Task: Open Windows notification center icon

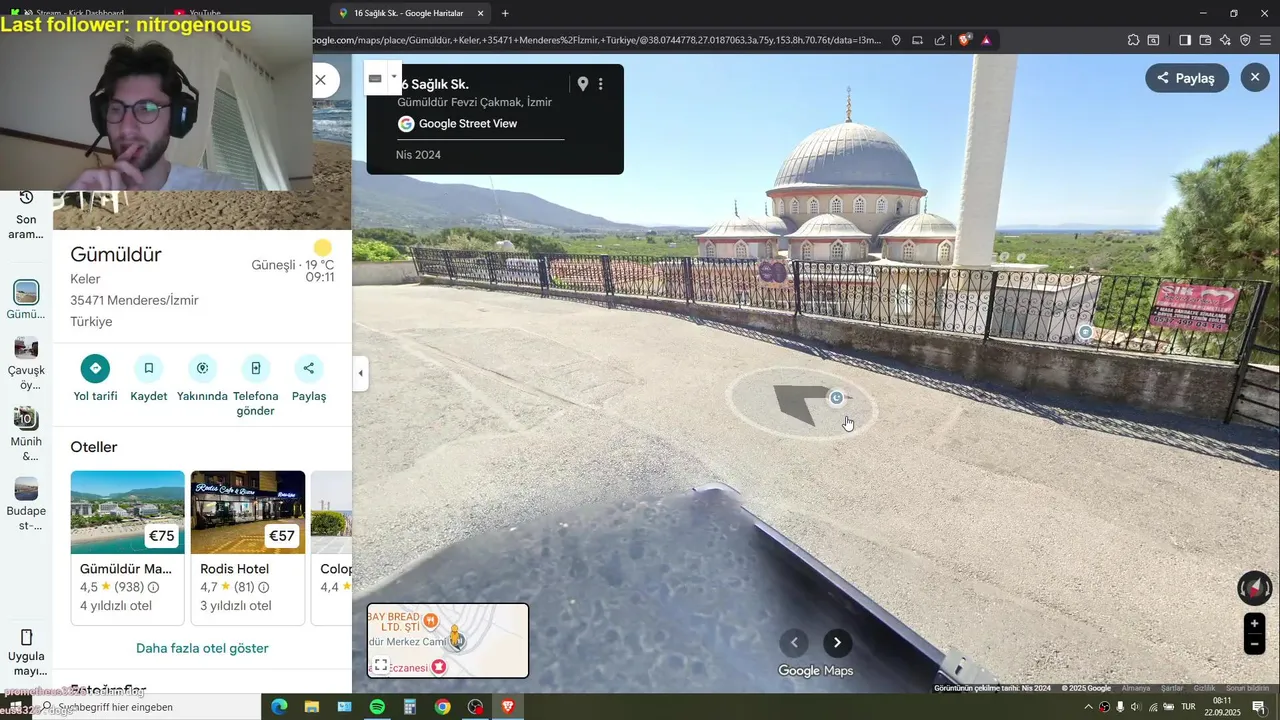Action: (1259, 707)
